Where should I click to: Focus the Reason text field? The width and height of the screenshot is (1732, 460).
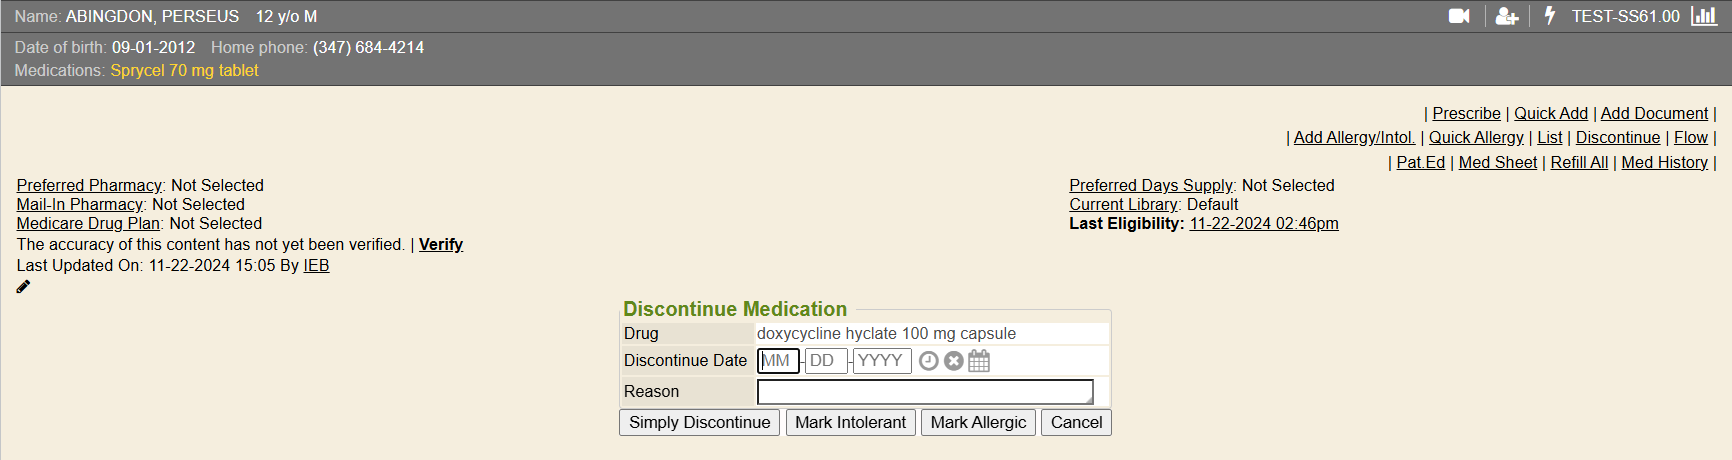click(924, 392)
